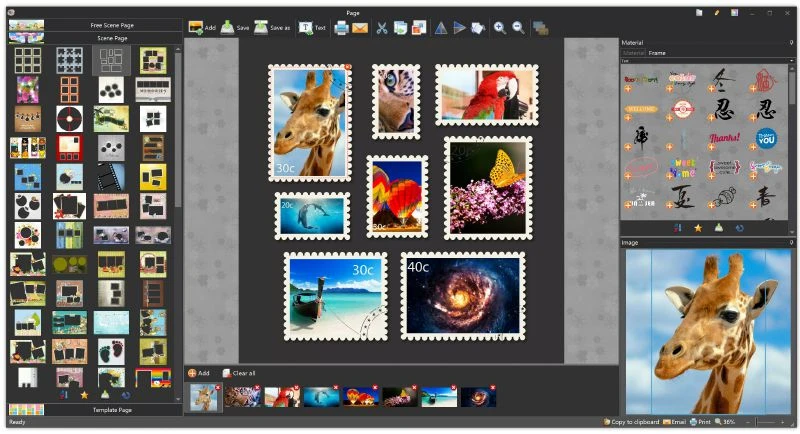
Task: Select the scissors cut icon
Action: click(x=381, y=28)
